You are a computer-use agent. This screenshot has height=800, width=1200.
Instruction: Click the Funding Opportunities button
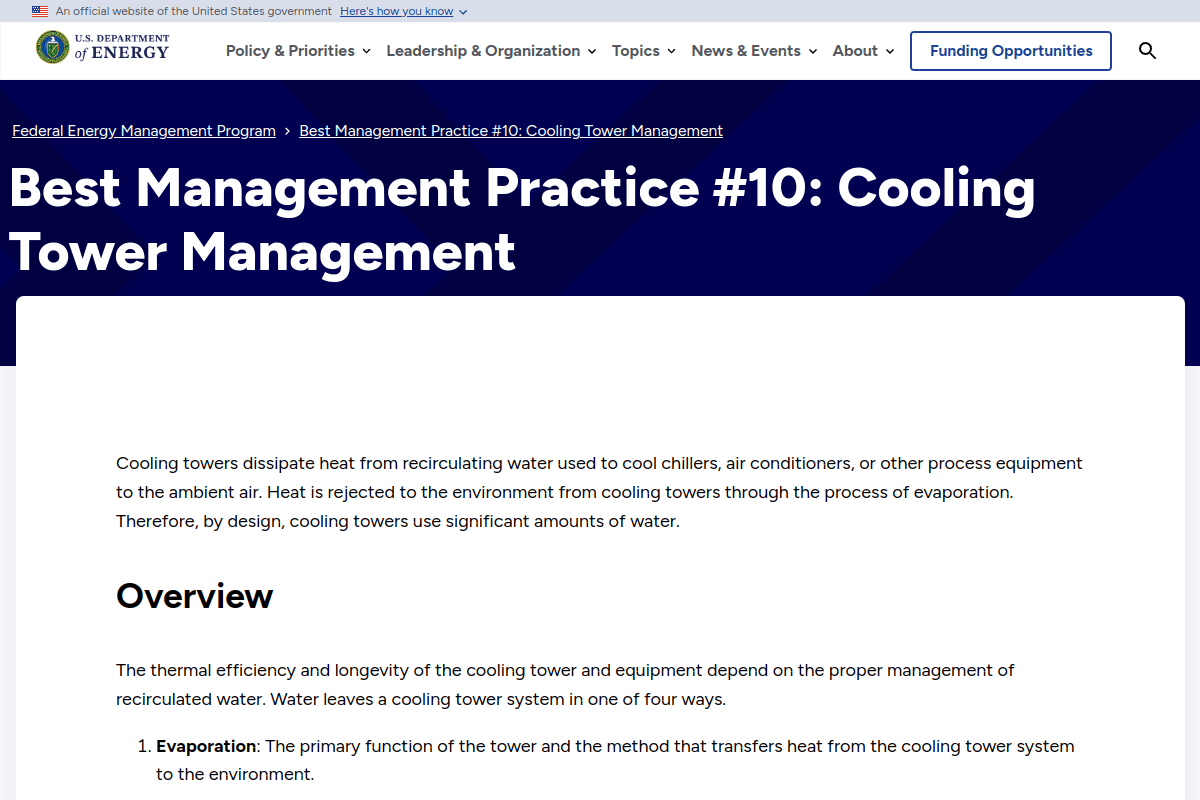pyautogui.click(x=1011, y=51)
